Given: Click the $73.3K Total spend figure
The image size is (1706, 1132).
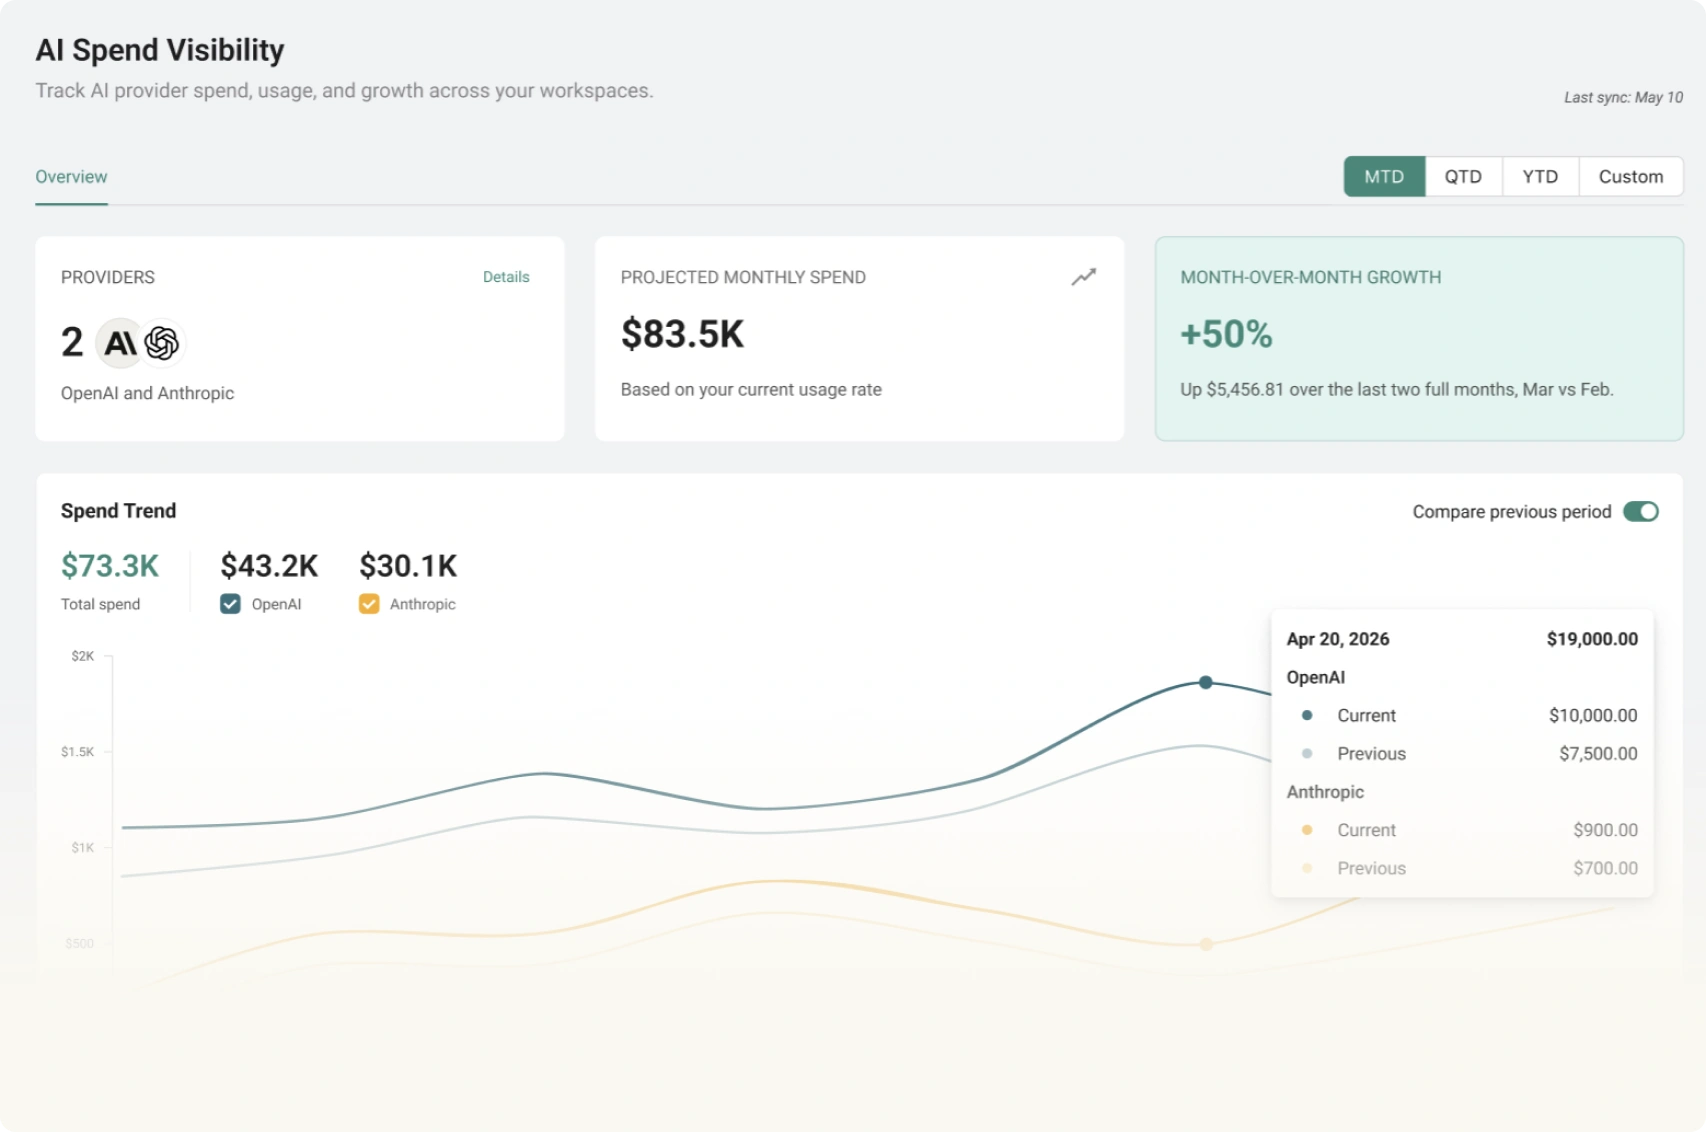Looking at the screenshot, I should point(110,566).
